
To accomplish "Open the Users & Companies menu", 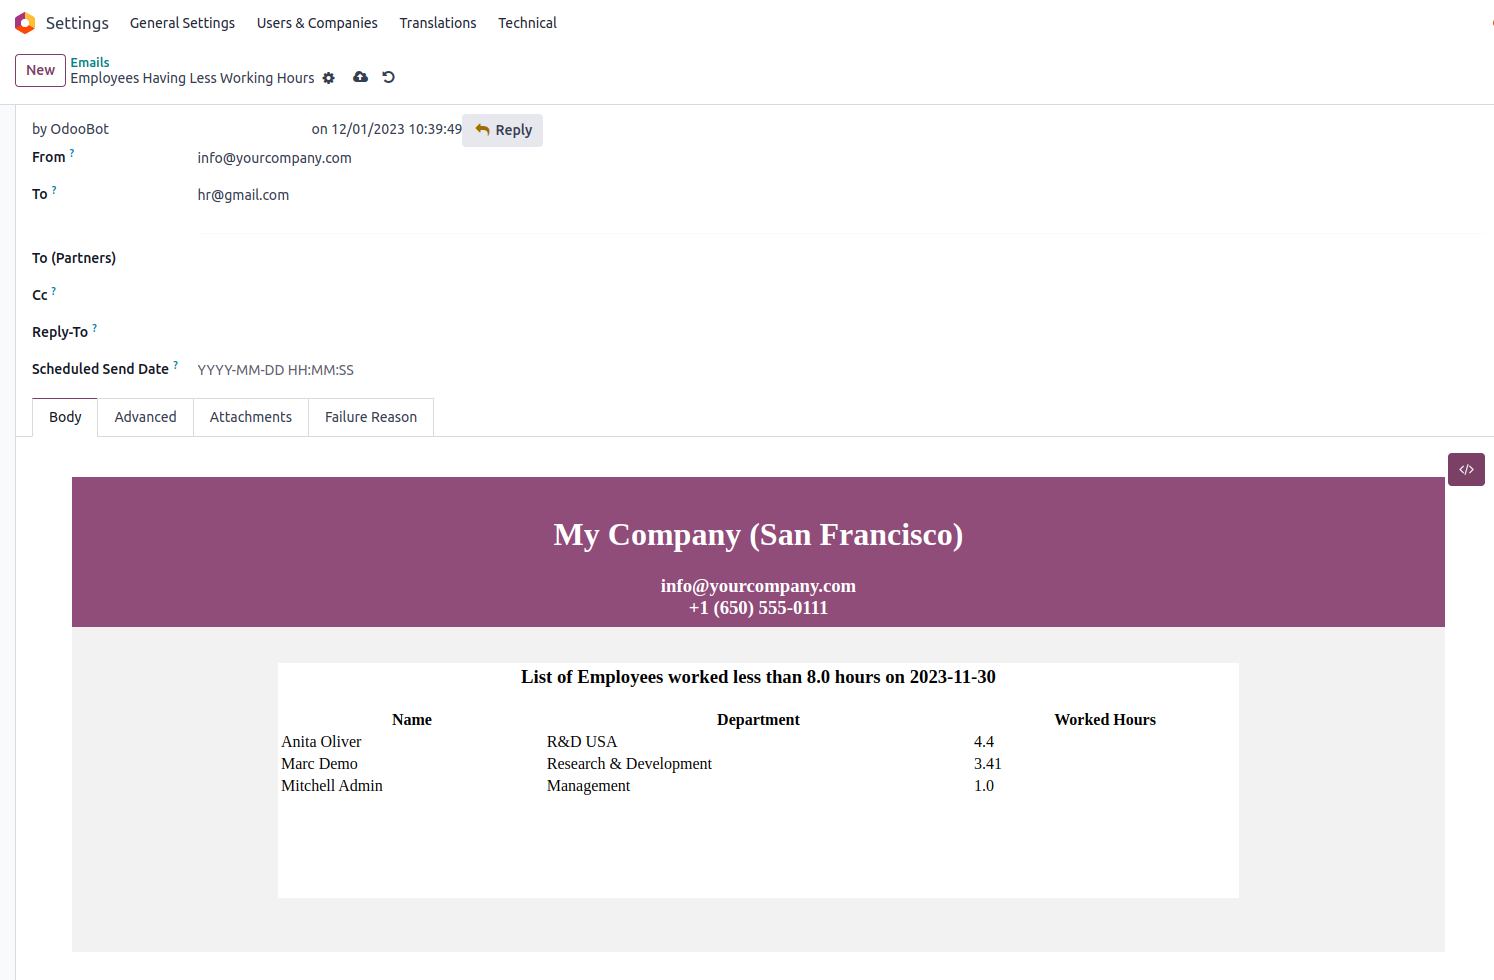I will [317, 23].
